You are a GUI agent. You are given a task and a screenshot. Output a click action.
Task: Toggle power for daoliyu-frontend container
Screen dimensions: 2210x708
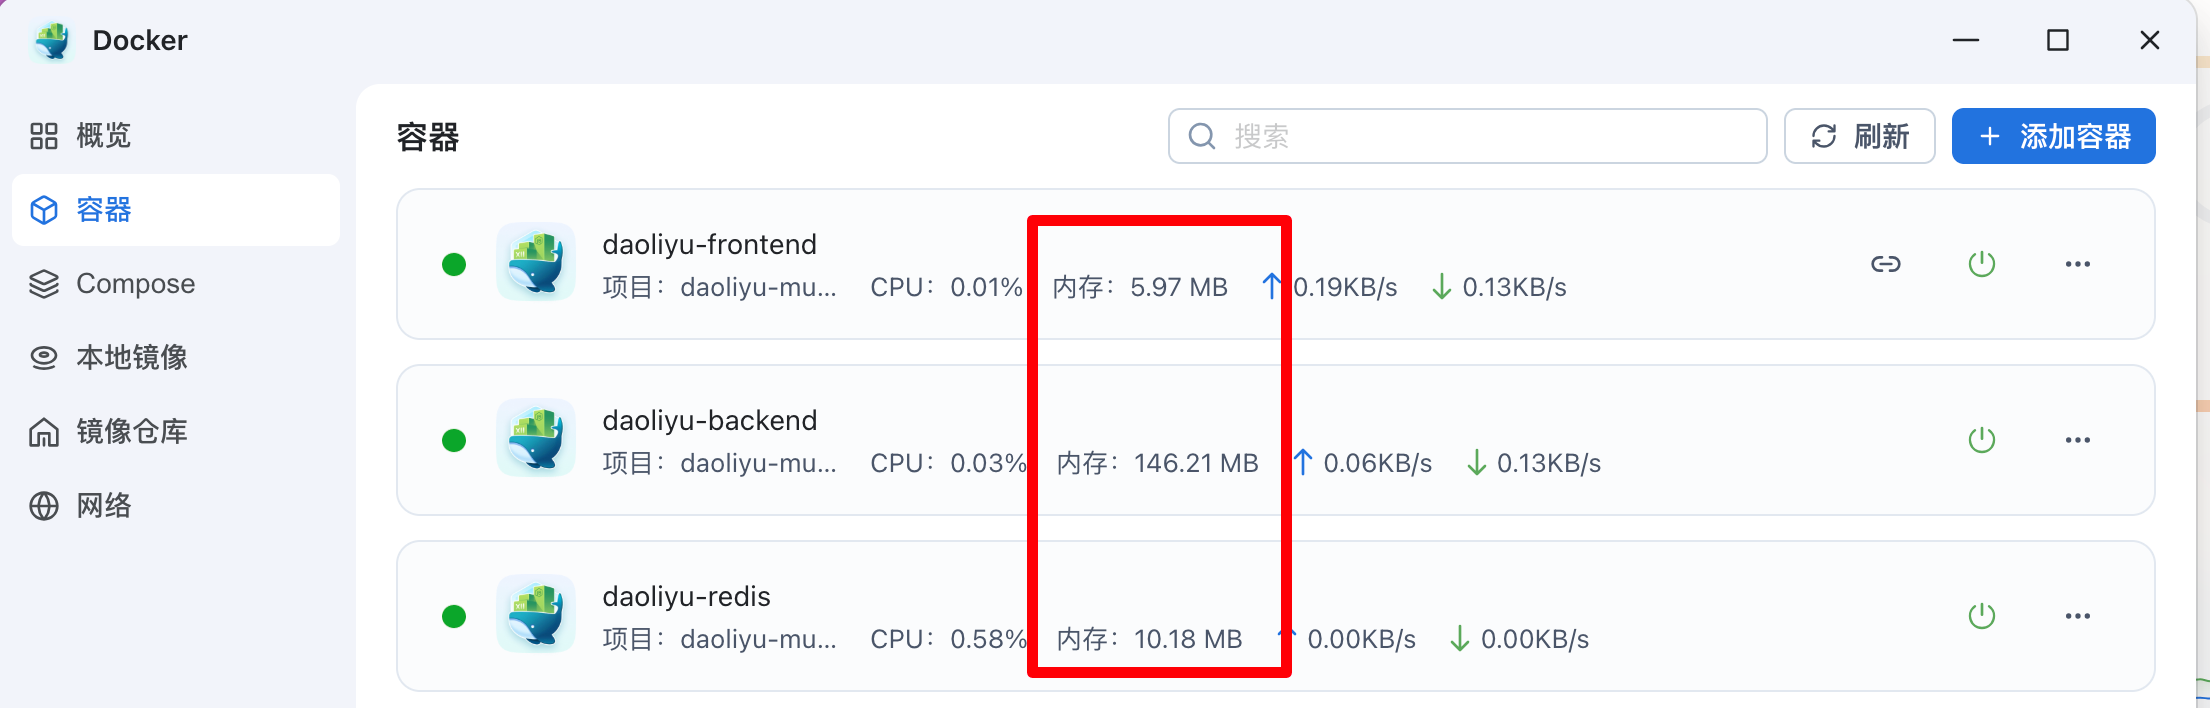pos(1981,264)
